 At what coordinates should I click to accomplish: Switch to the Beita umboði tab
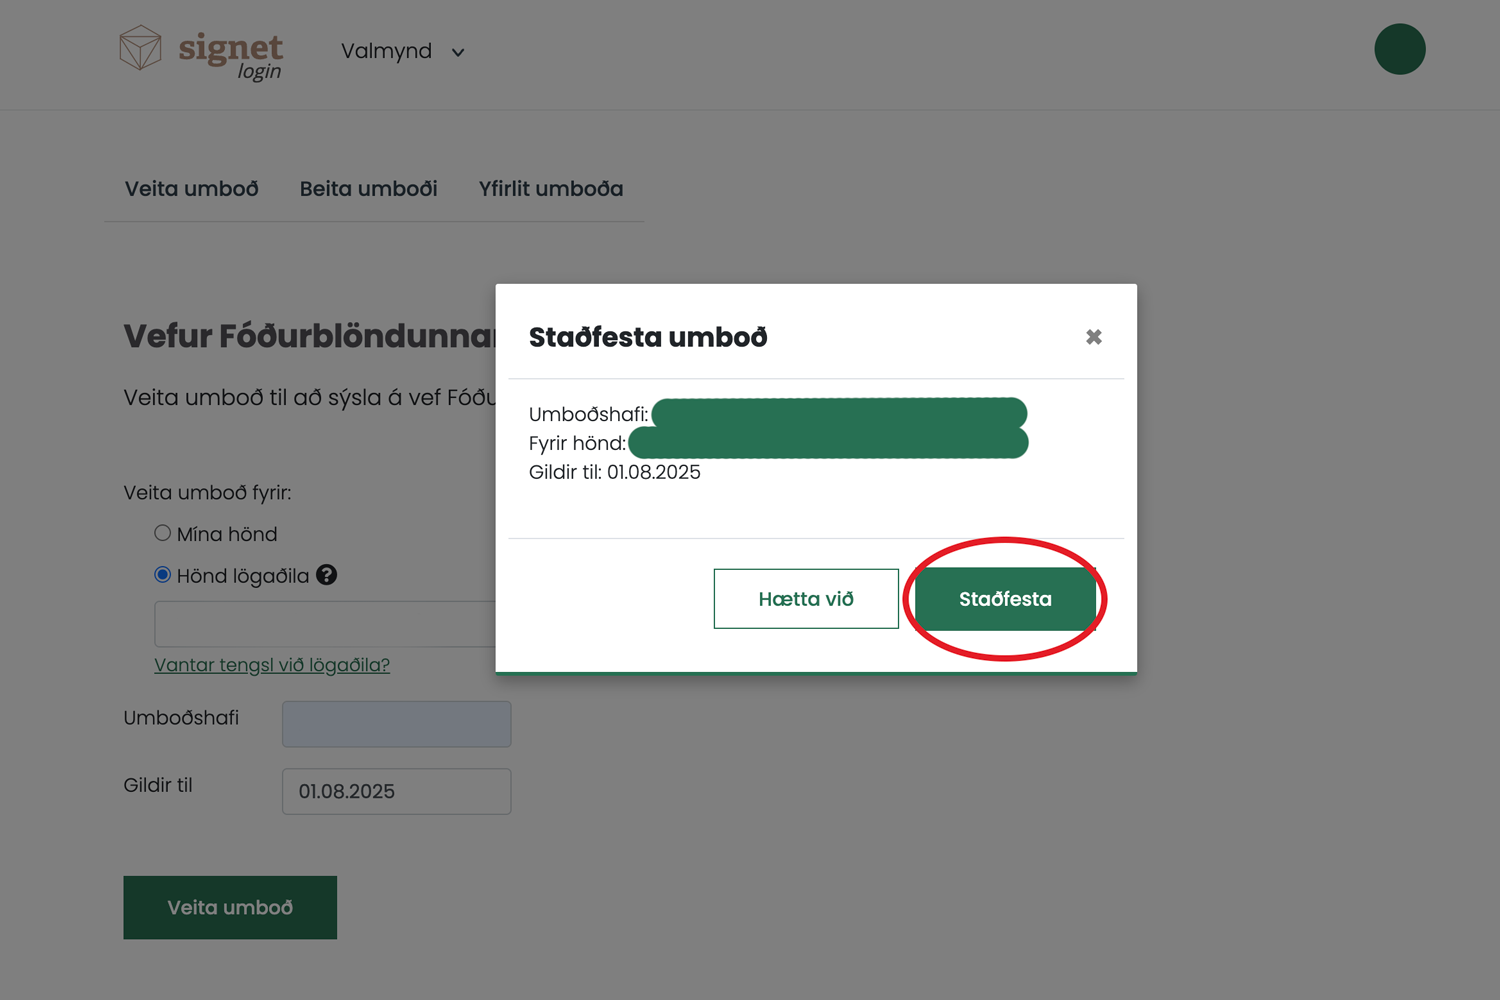coord(368,189)
